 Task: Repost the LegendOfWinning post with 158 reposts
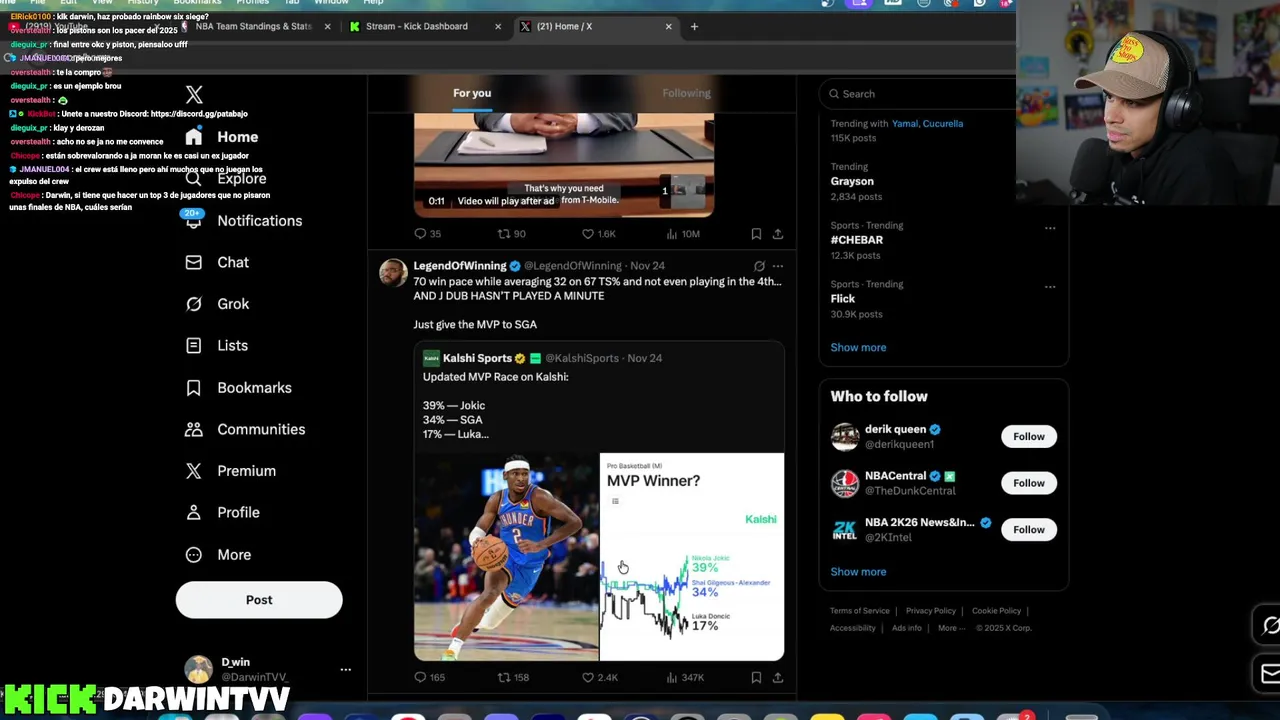(513, 678)
